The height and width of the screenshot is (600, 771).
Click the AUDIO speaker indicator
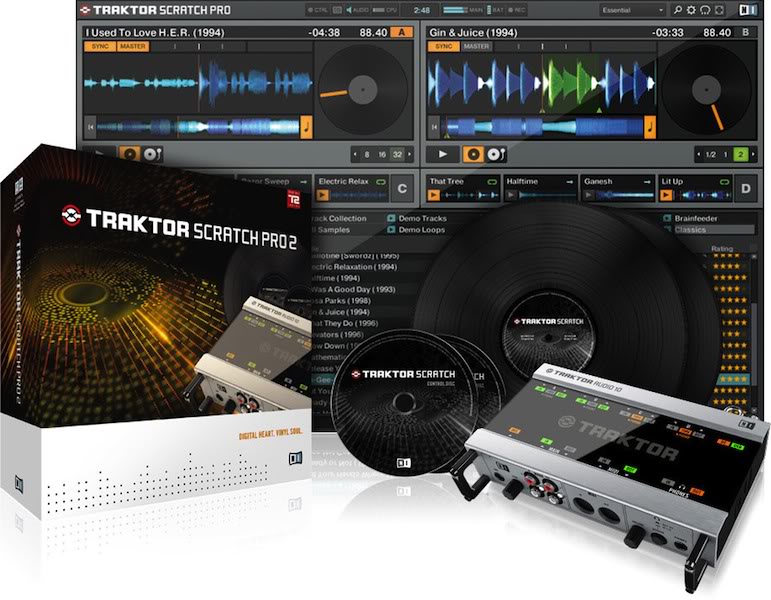[x=357, y=10]
